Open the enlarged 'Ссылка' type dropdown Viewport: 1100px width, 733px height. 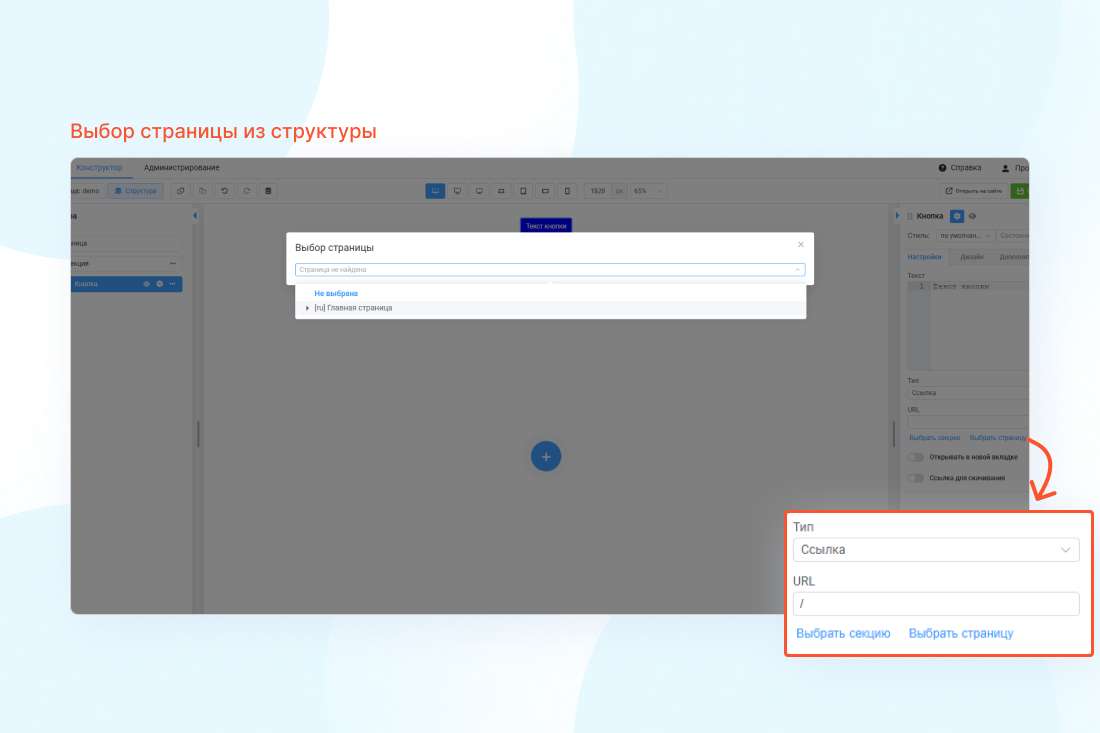pyautogui.click(x=935, y=549)
